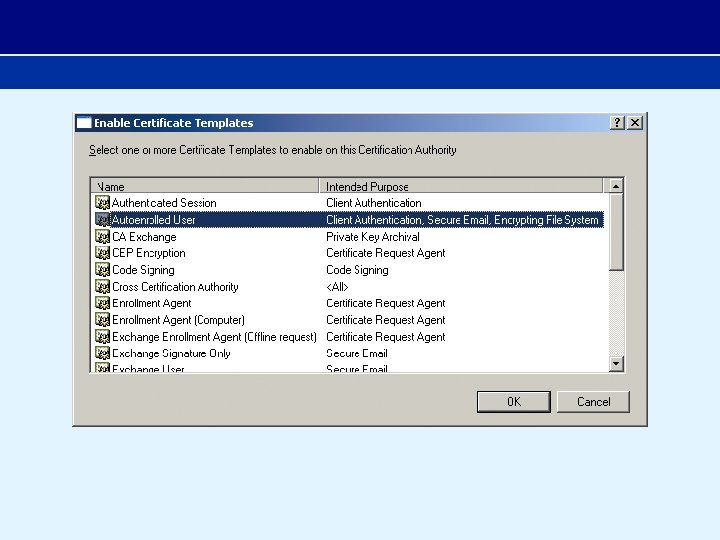Click the Enrollment Agent template icon
The height and width of the screenshot is (540, 720).
click(102, 303)
